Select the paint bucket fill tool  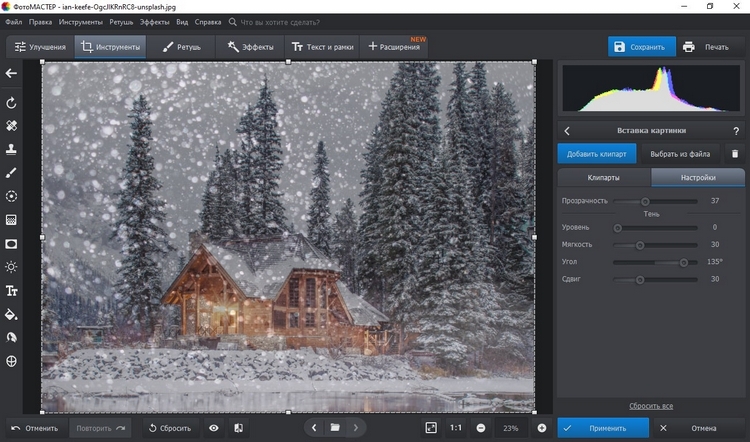(x=12, y=314)
